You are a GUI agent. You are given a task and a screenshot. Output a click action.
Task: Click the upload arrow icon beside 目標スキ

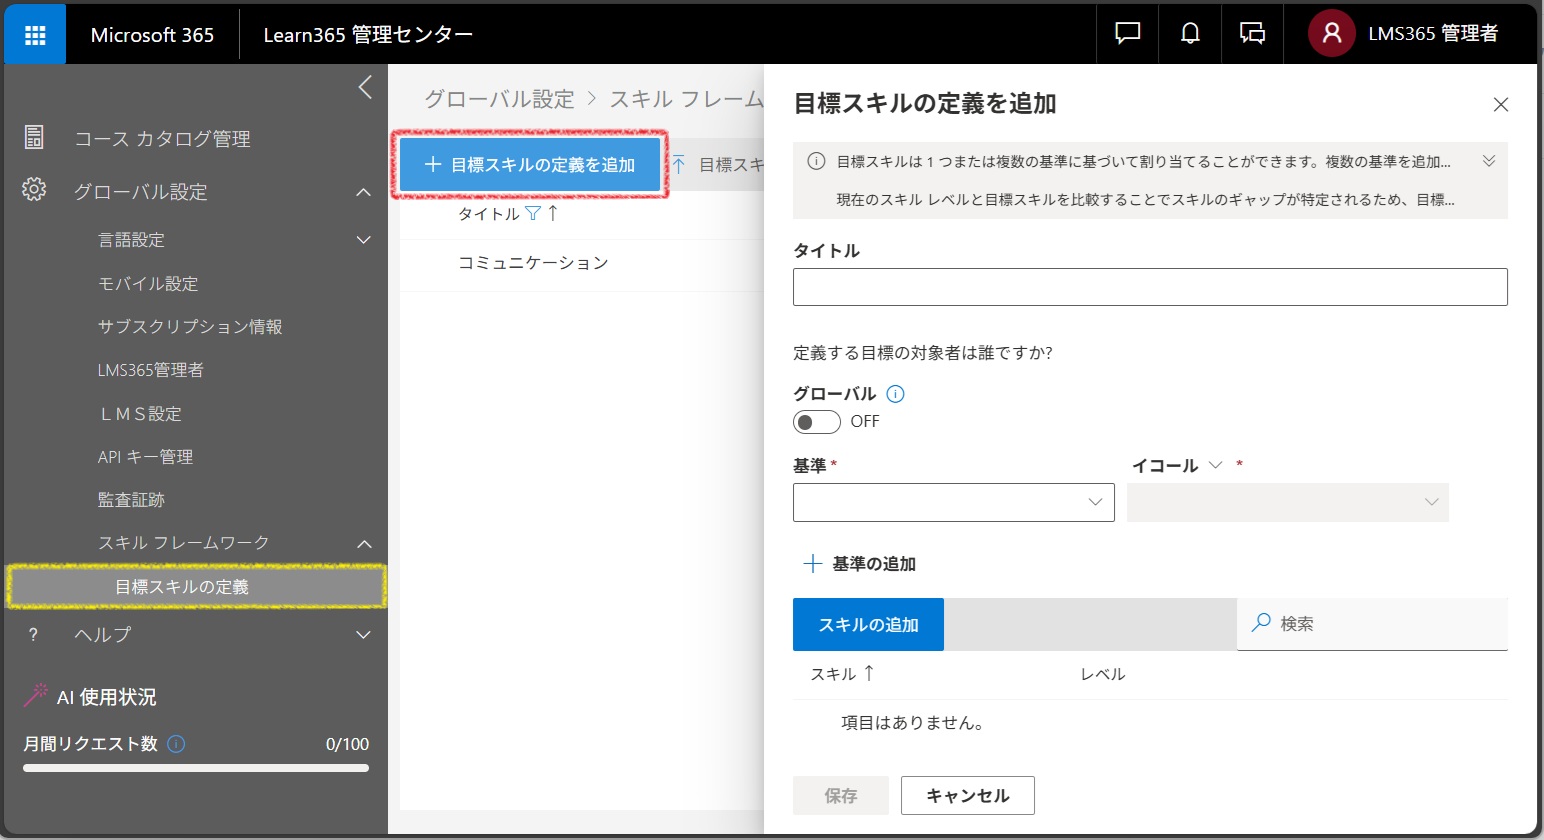679,164
